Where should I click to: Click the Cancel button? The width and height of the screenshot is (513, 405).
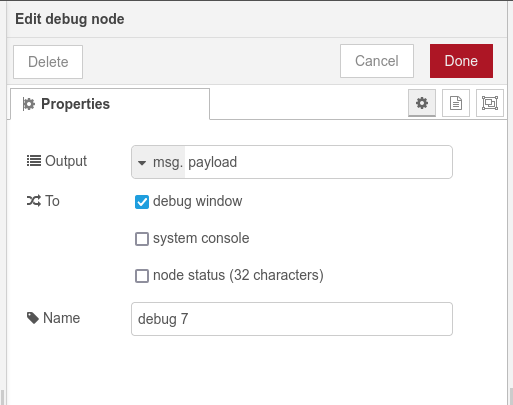coord(377,61)
